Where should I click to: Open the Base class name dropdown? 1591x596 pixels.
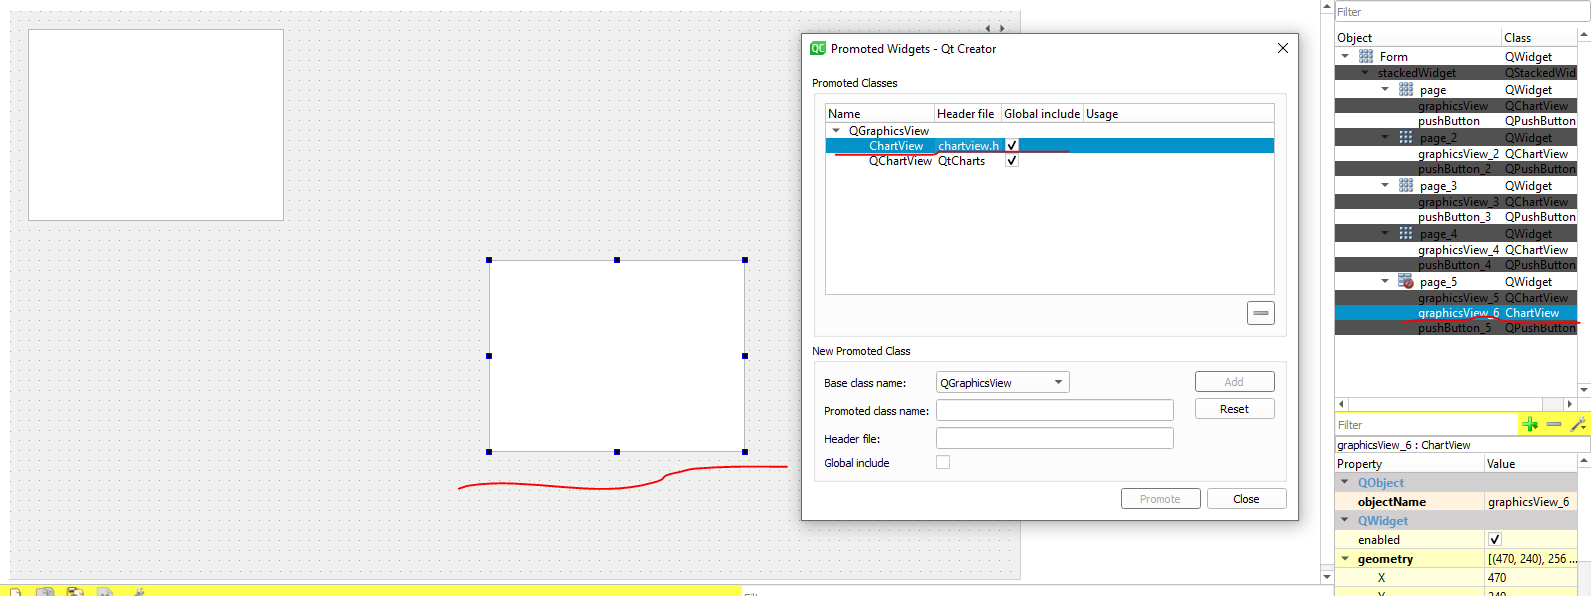point(1002,382)
